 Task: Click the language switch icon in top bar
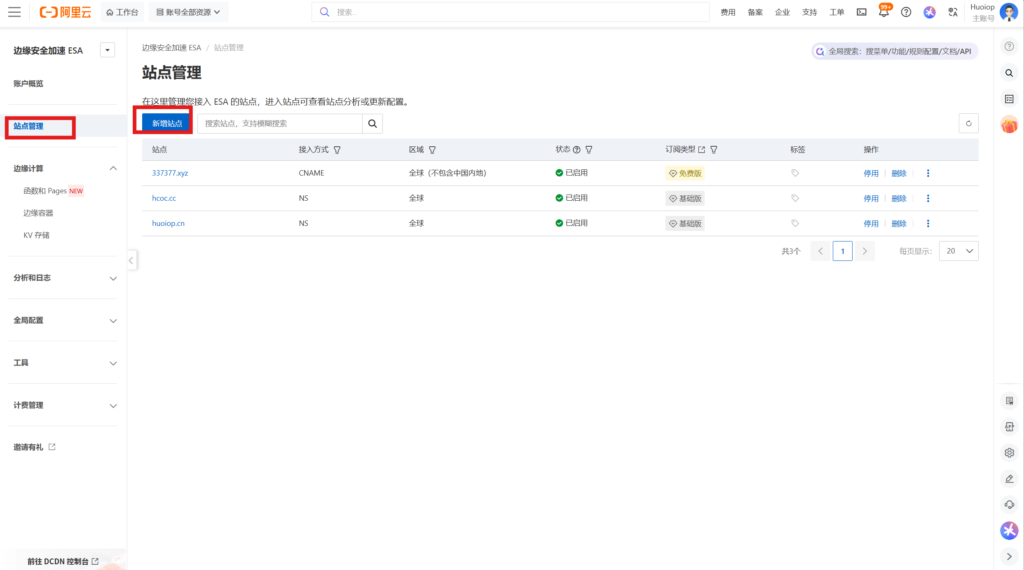pos(955,12)
